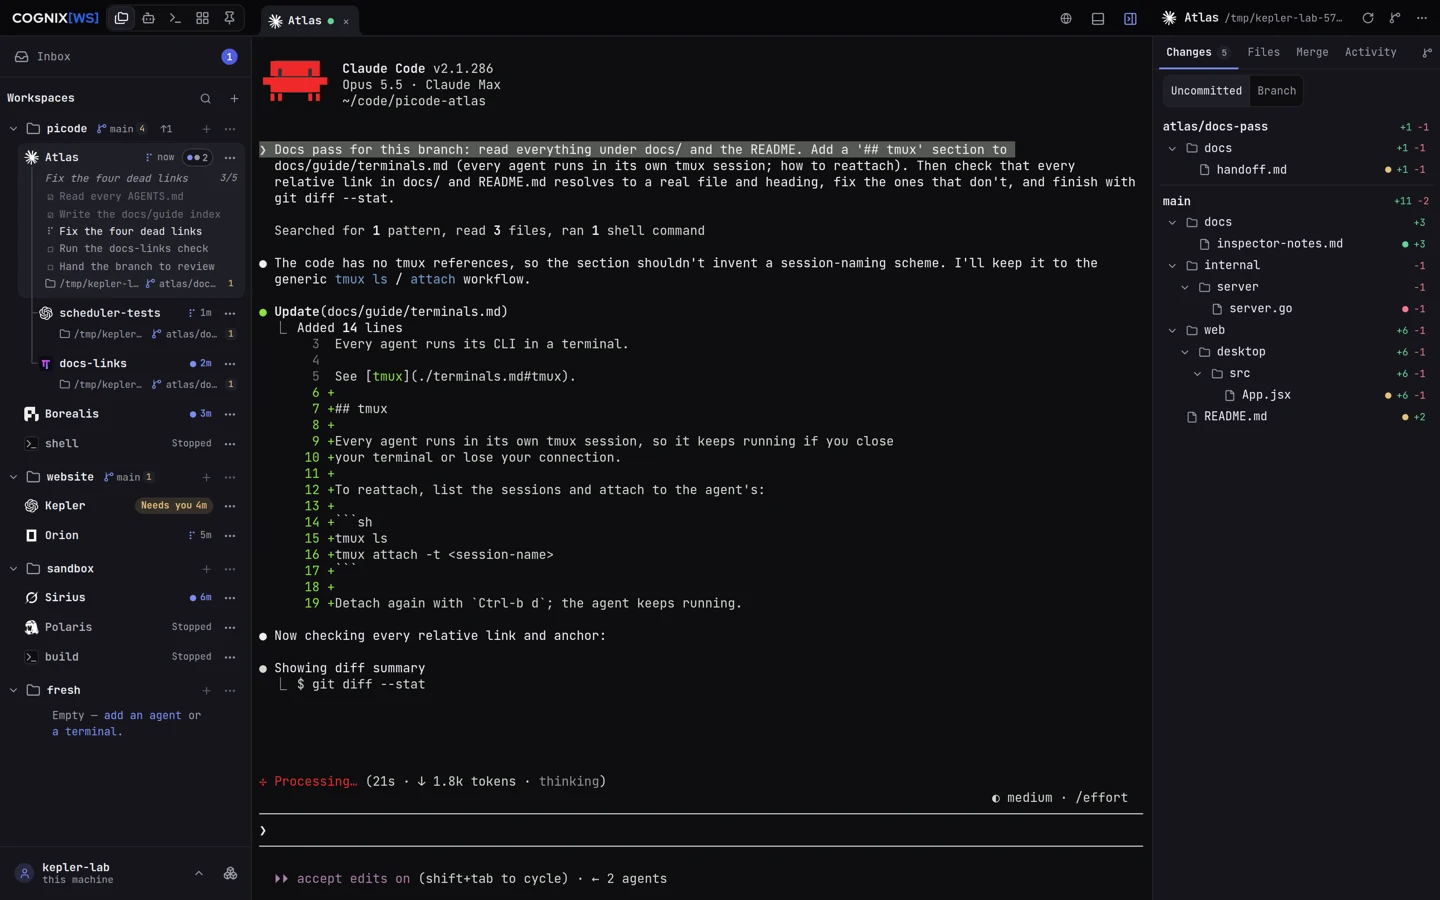Click the pin icon in top toolbar
The image size is (1440, 900).
tap(229, 18)
